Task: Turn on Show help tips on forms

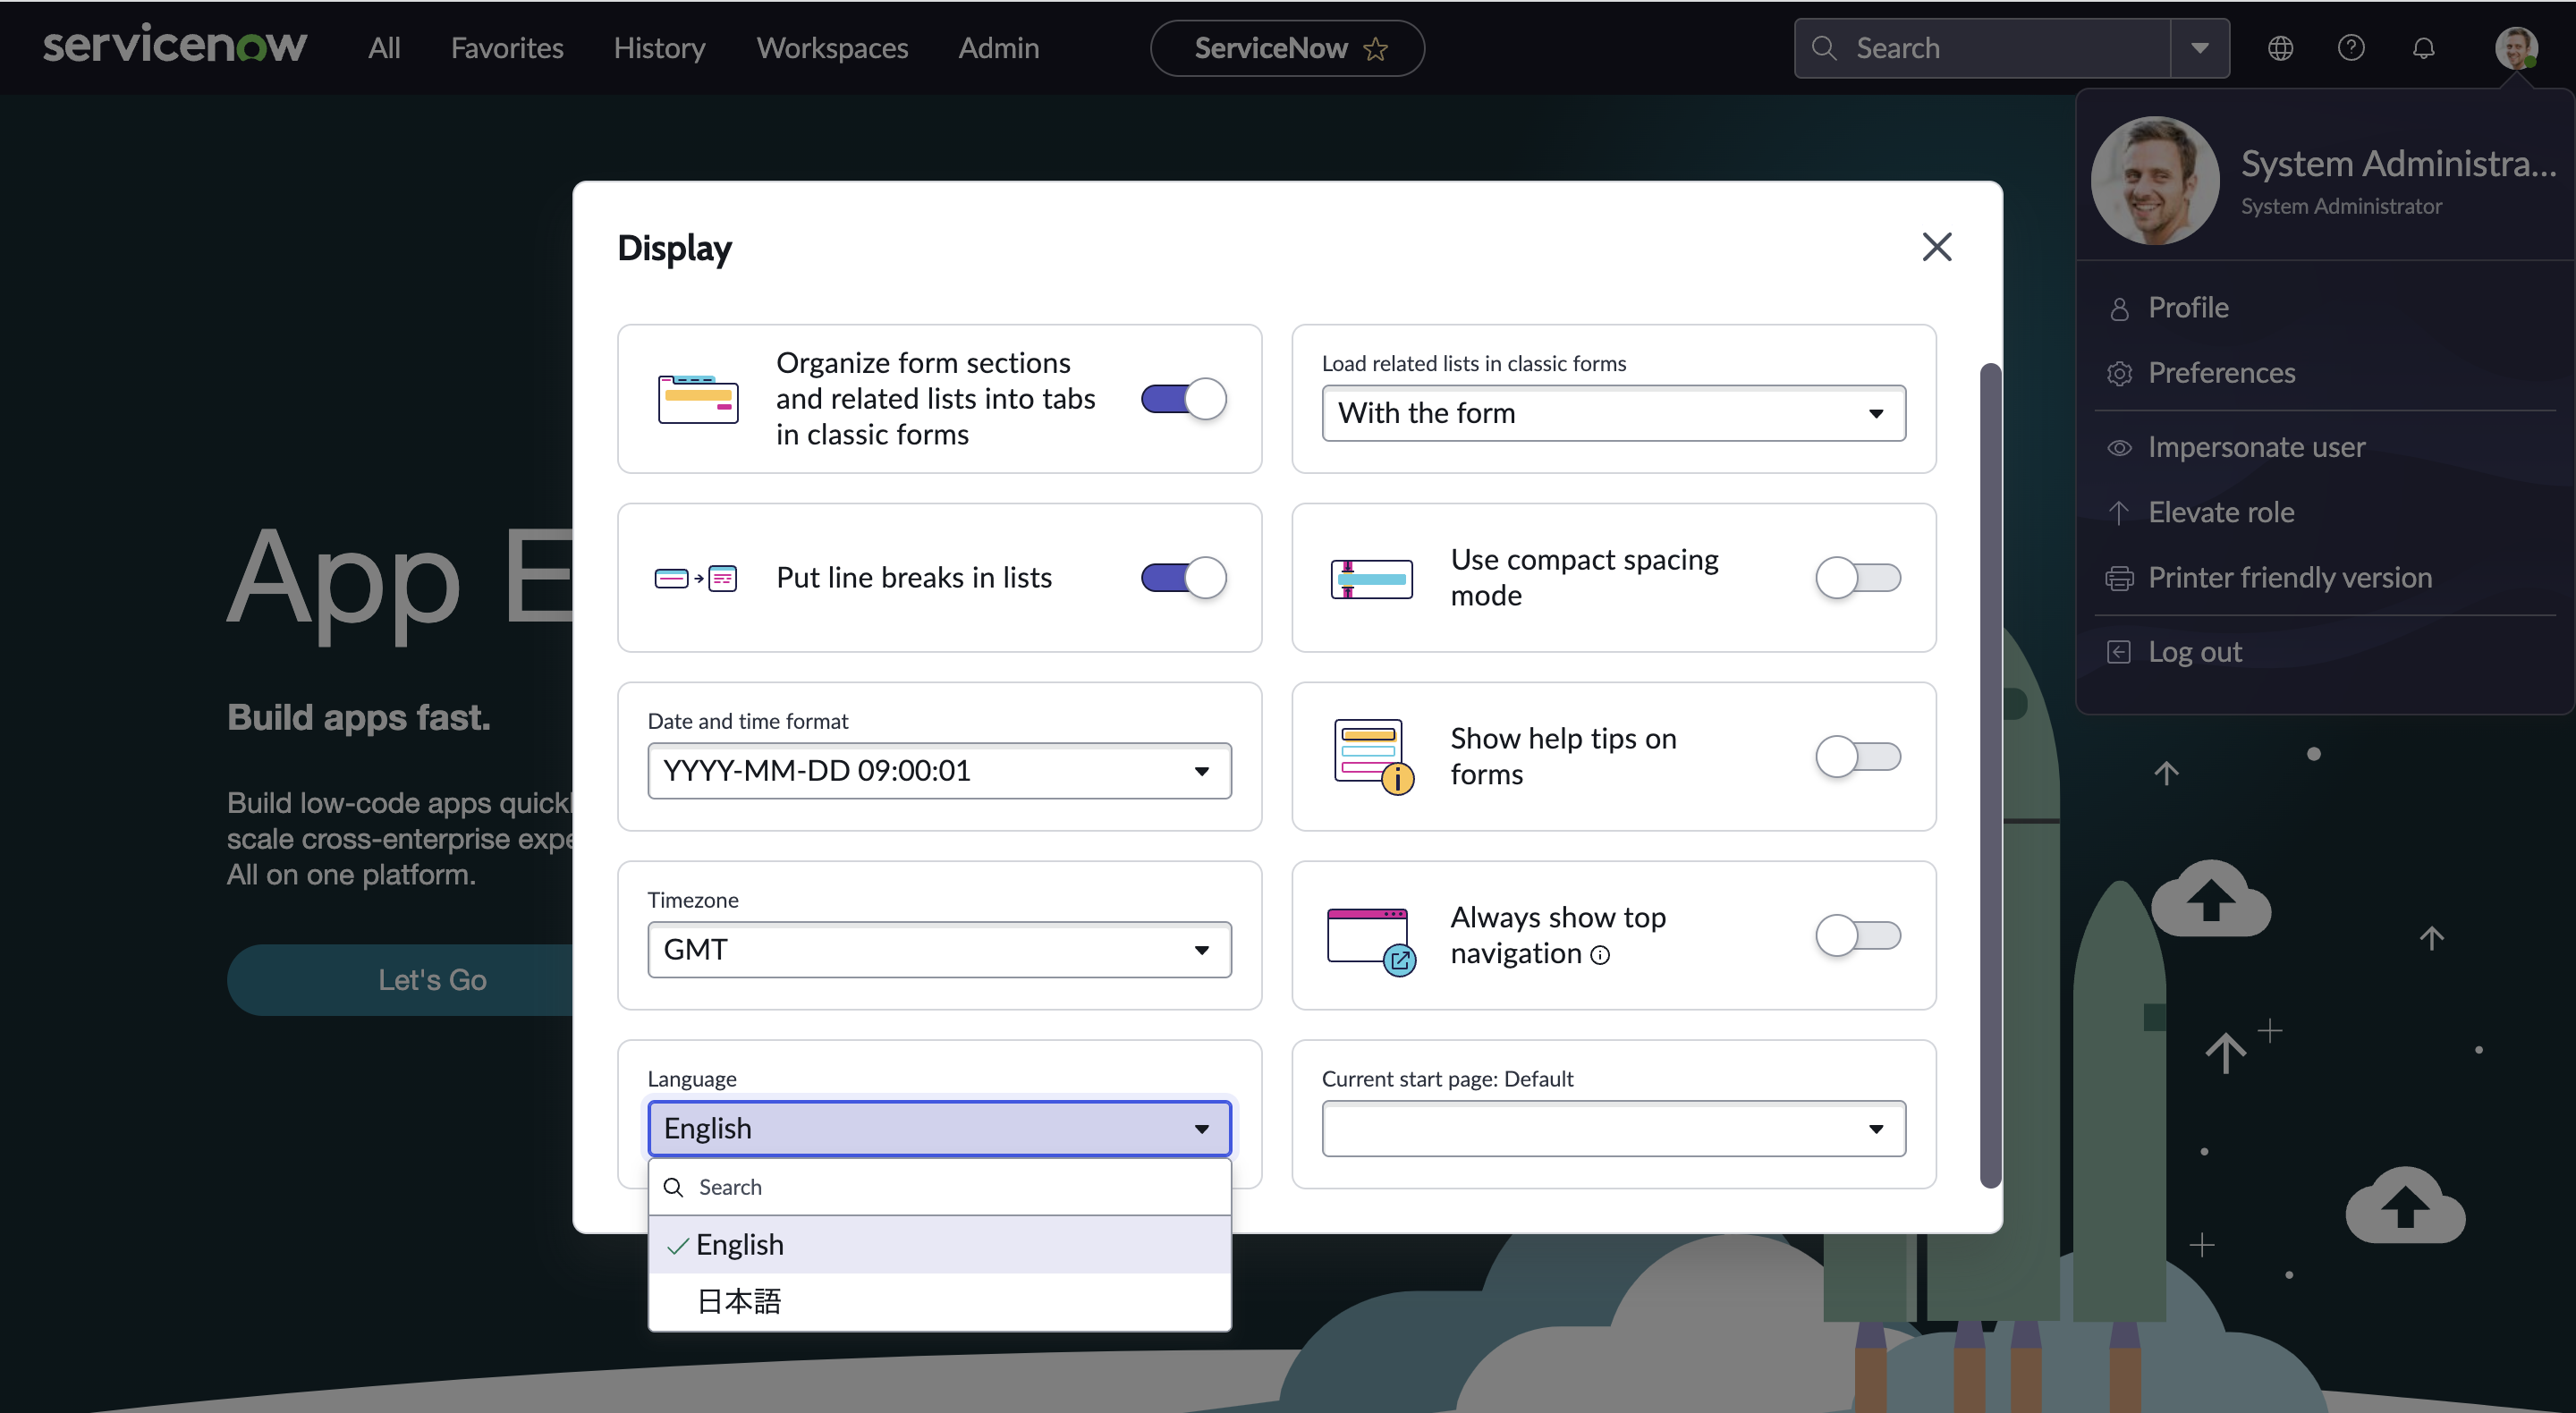Action: [1857, 757]
